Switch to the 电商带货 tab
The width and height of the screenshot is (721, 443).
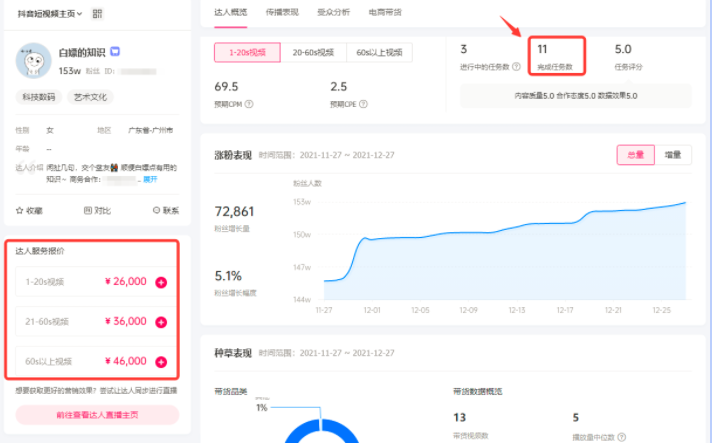[x=385, y=12]
